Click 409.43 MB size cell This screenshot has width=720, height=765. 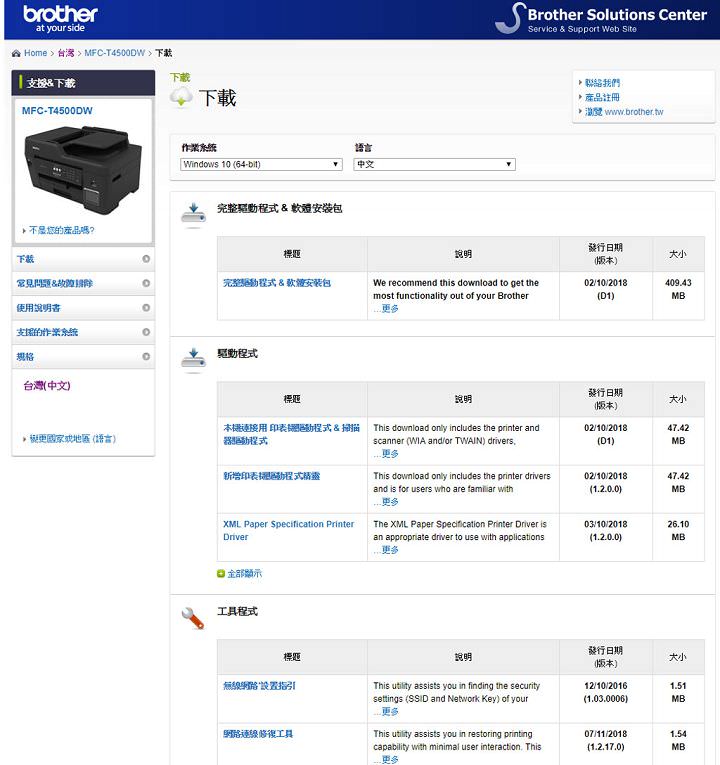click(678, 296)
